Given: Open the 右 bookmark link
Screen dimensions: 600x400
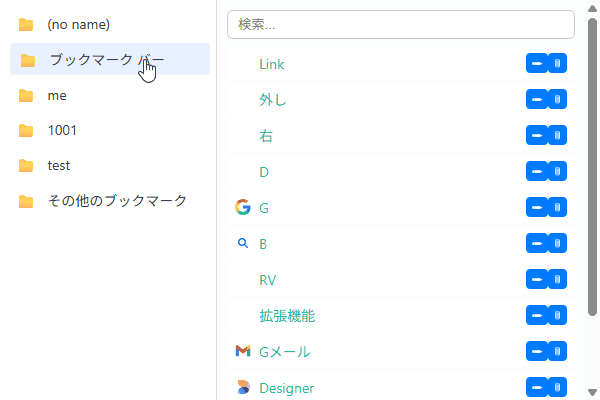Looking at the screenshot, I should (266, 136).
